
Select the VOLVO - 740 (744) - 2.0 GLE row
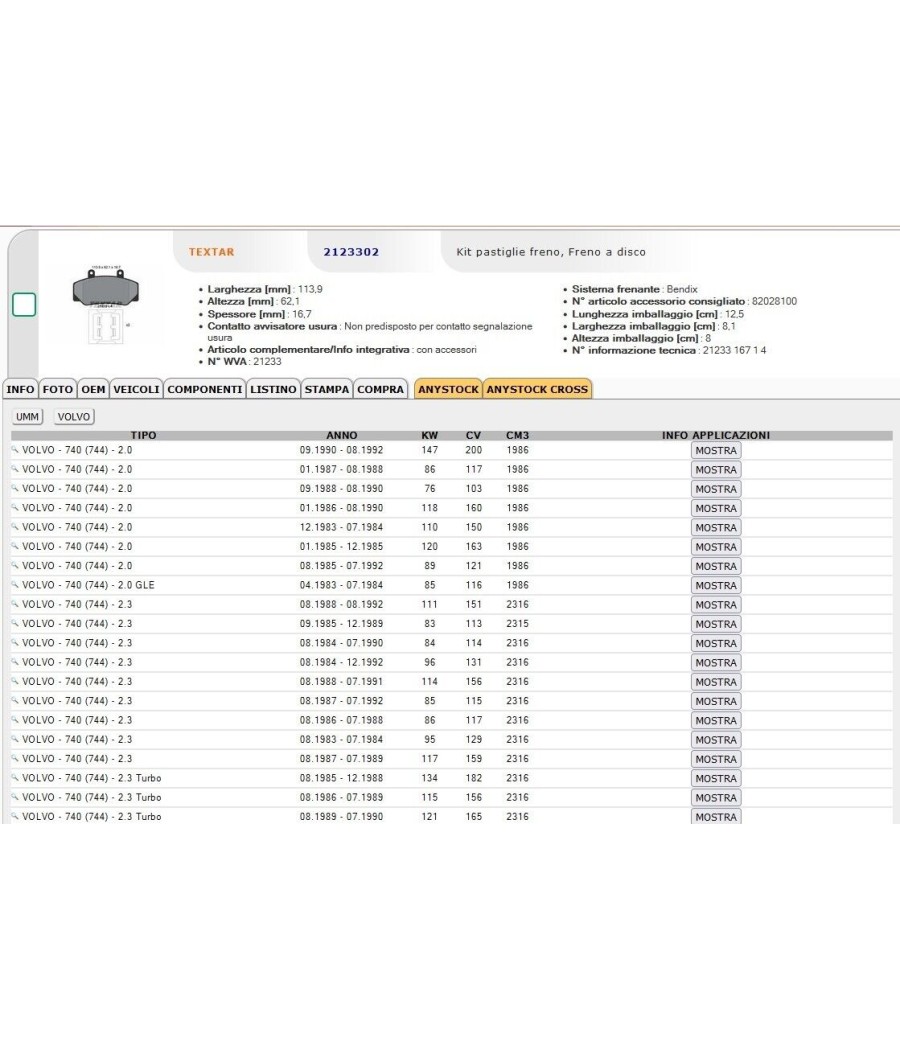coord(451,585)
